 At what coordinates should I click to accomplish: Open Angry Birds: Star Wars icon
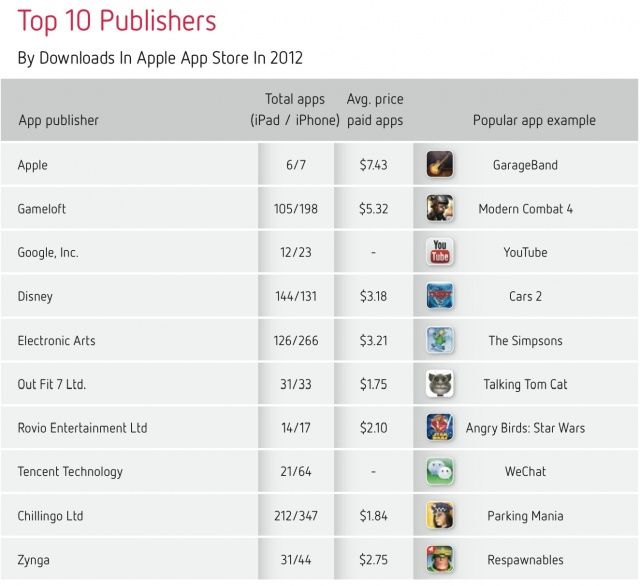pos(439,428)
